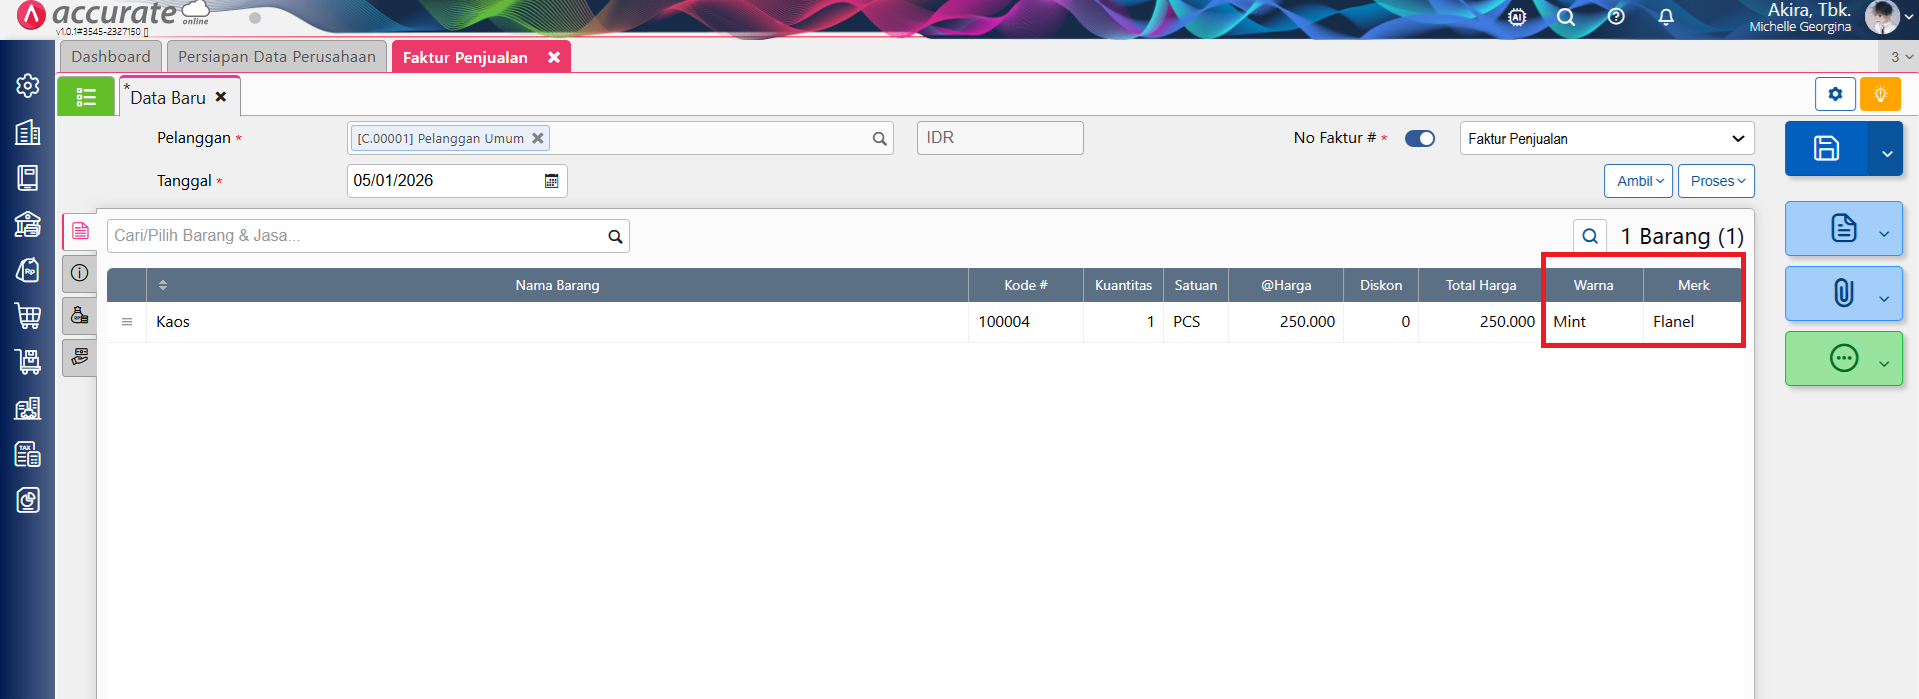Screen dimensions: 1919x699
Task: Switch to the Dashboard tab
Action: click(x=111, y=57)
